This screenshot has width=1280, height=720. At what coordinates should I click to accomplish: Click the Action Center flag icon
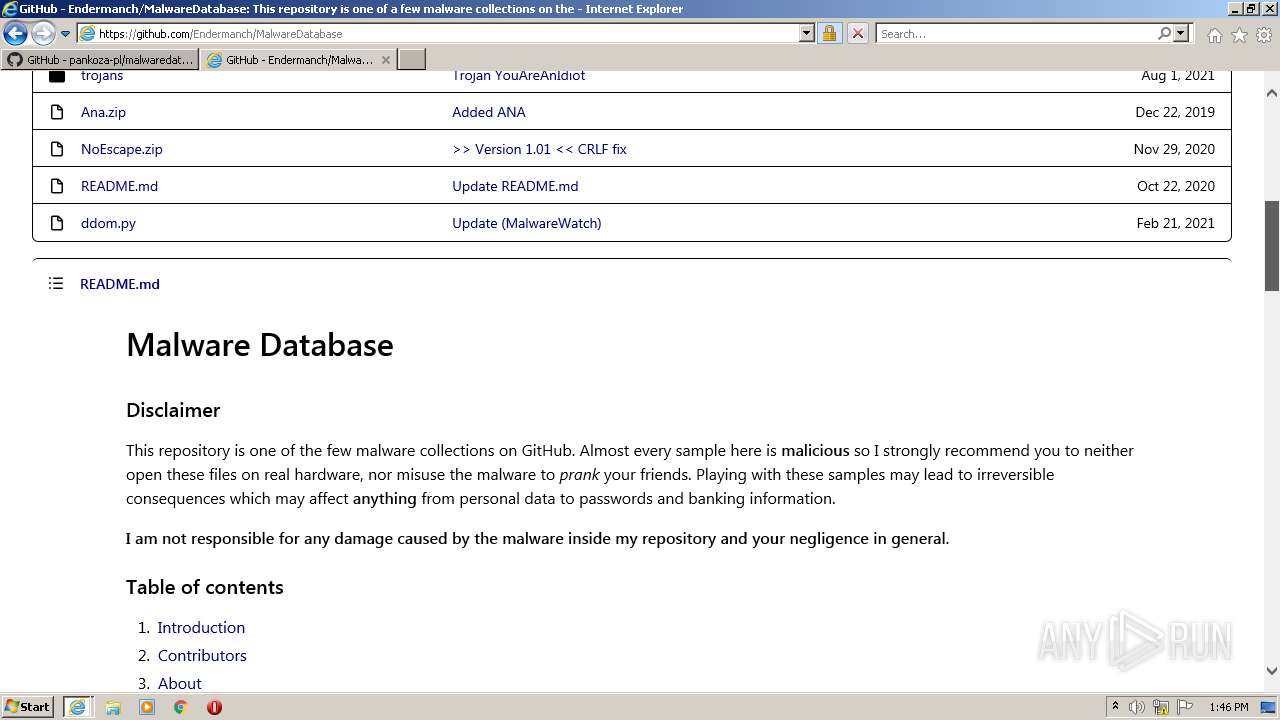(x=1184, y=707)
